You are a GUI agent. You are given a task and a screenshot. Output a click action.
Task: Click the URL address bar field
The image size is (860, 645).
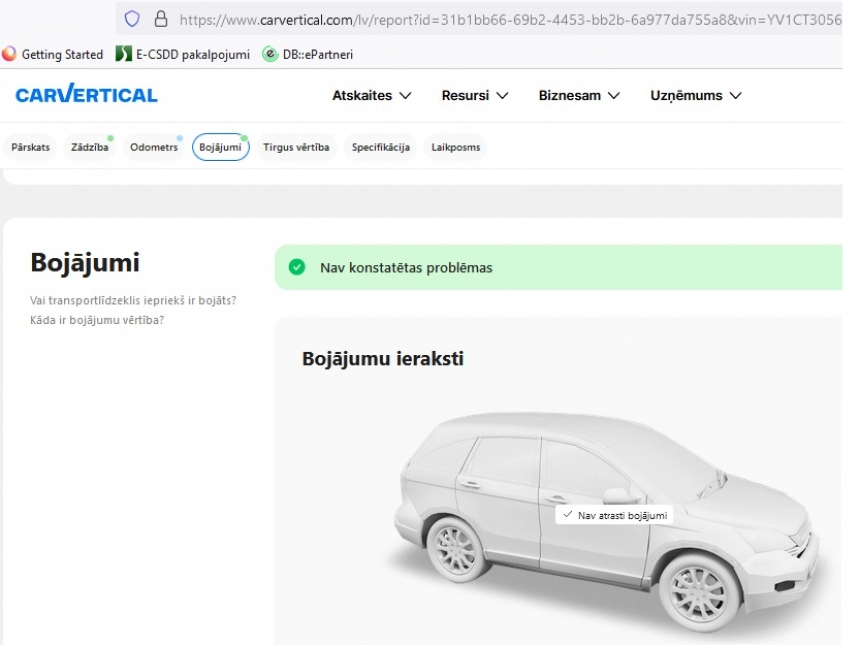pos(510,20)
